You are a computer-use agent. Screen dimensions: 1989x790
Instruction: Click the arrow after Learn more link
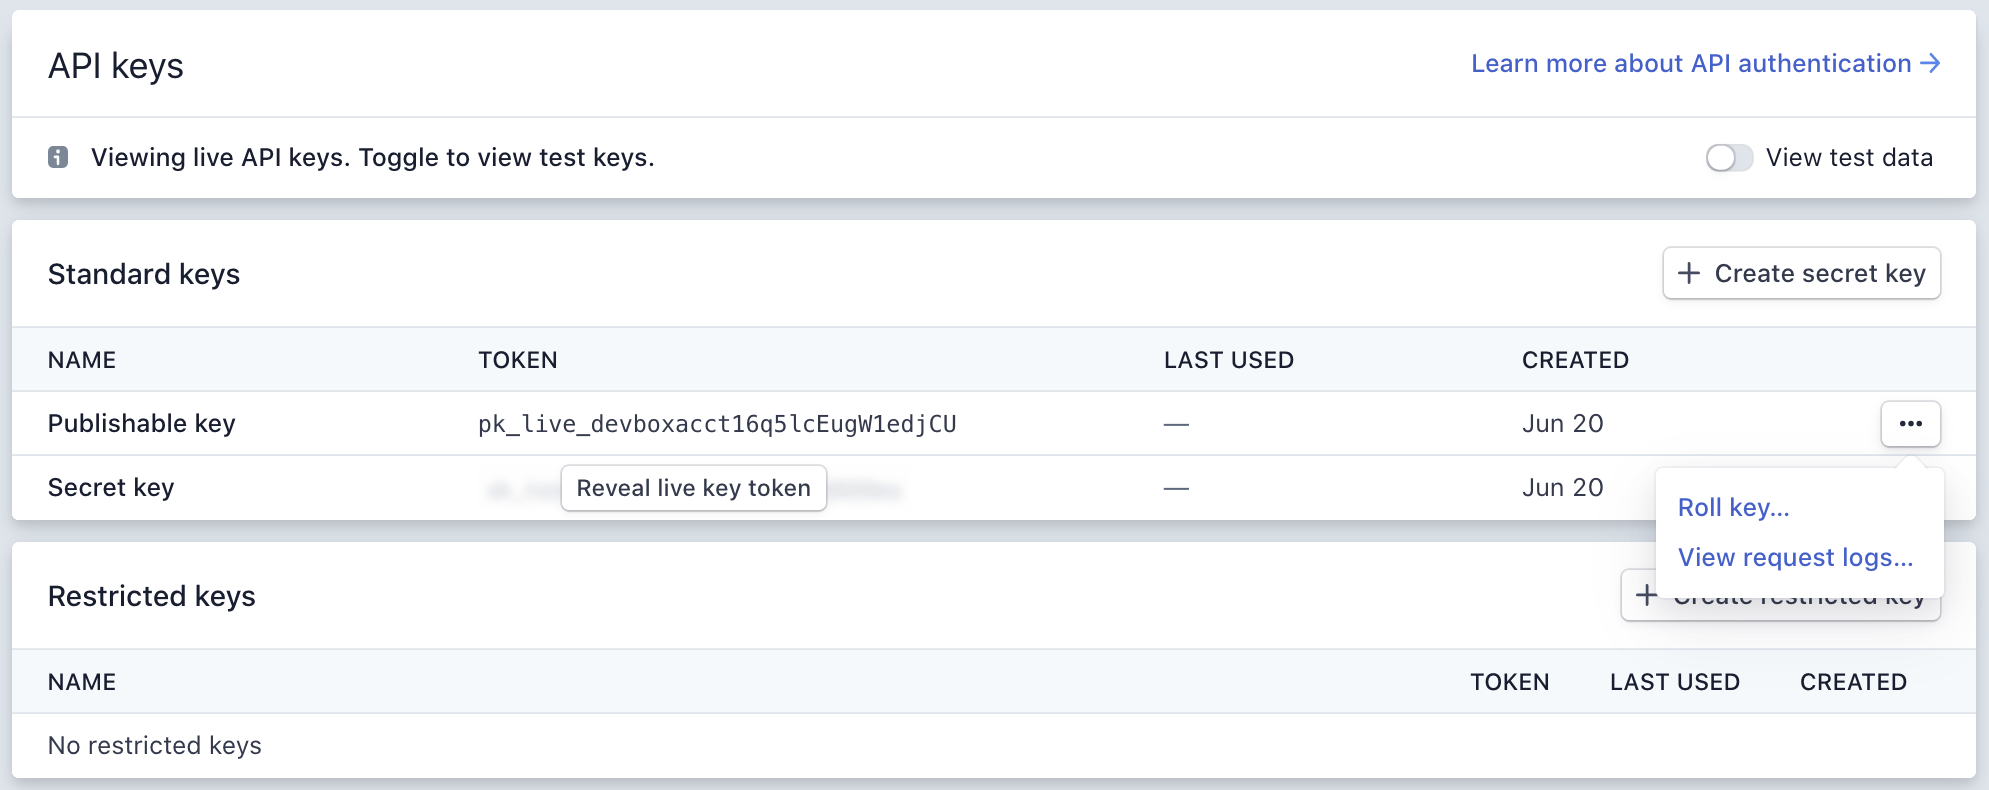coord(1931,63)
